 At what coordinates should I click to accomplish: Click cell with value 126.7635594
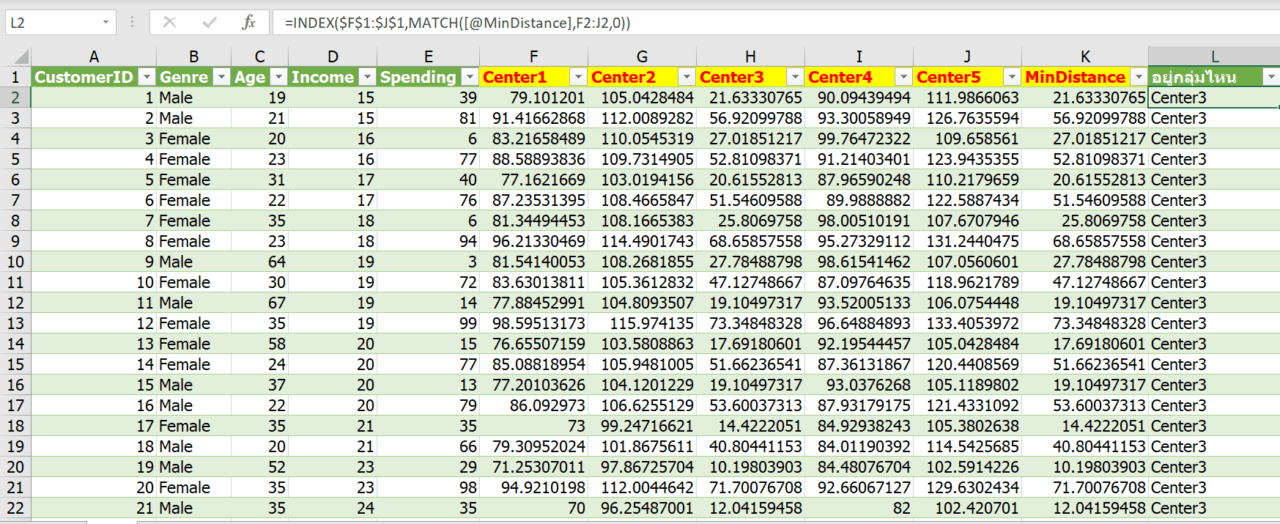967,118
